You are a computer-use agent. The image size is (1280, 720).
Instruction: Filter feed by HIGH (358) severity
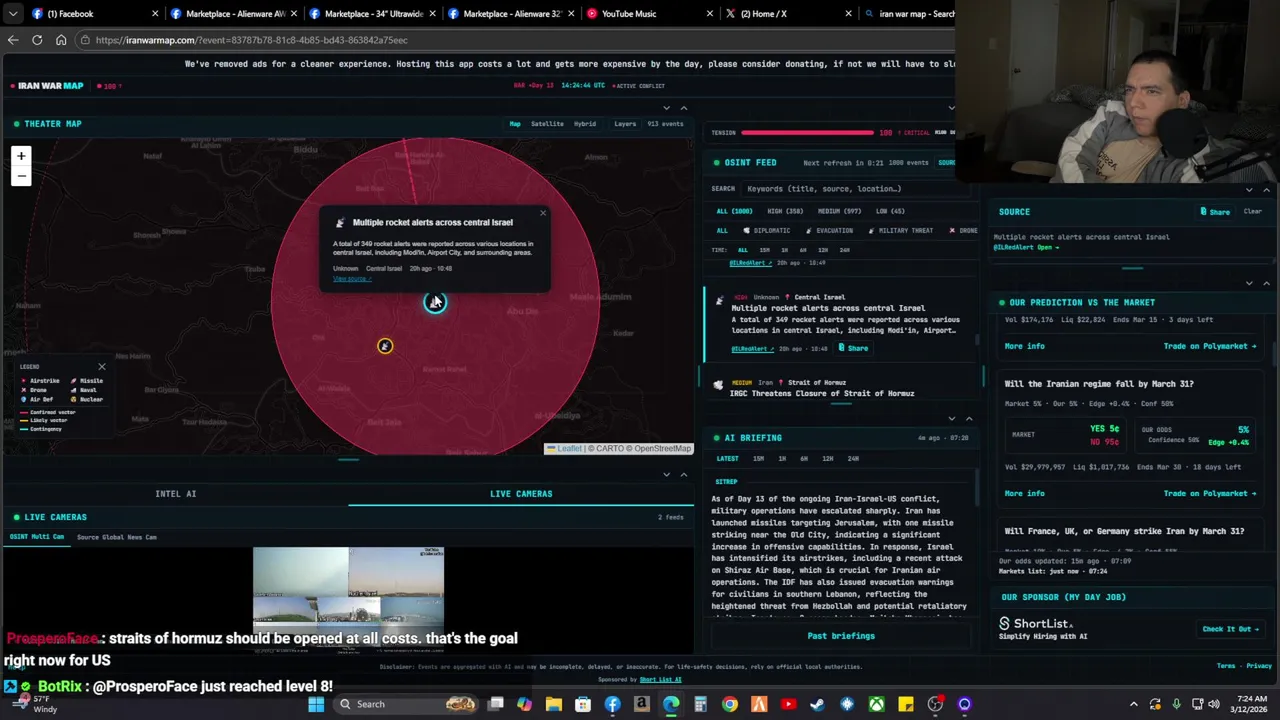coord(785,211)
